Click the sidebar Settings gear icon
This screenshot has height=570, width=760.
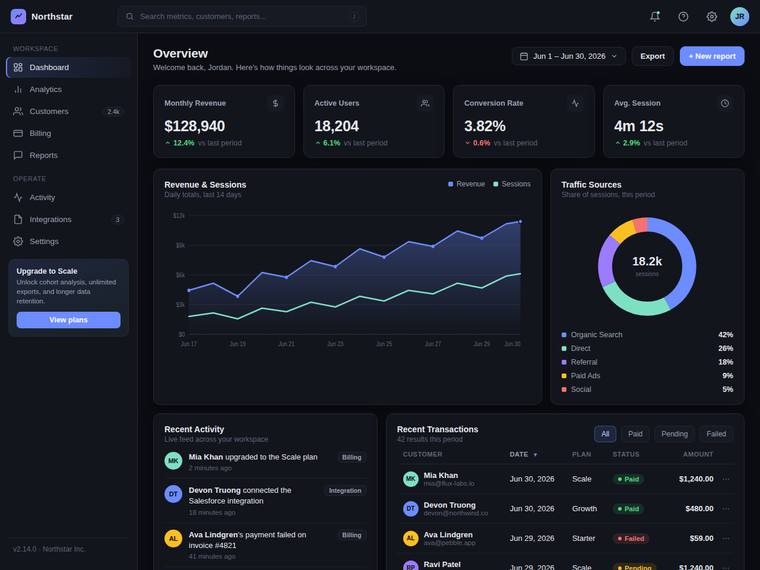[18, 241]
